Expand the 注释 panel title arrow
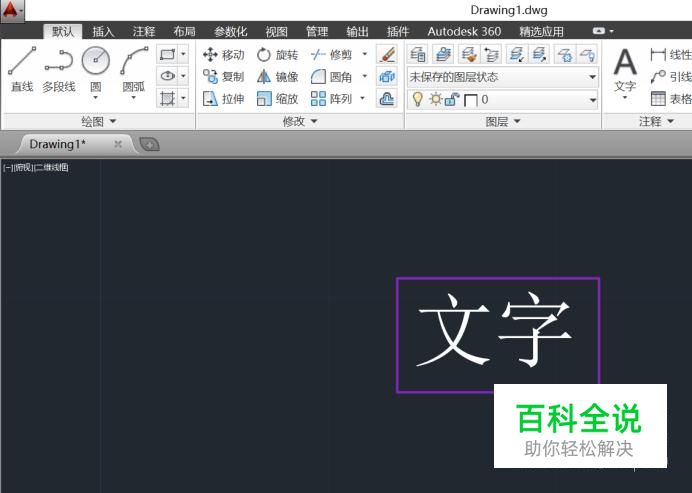 coord(670,121)
